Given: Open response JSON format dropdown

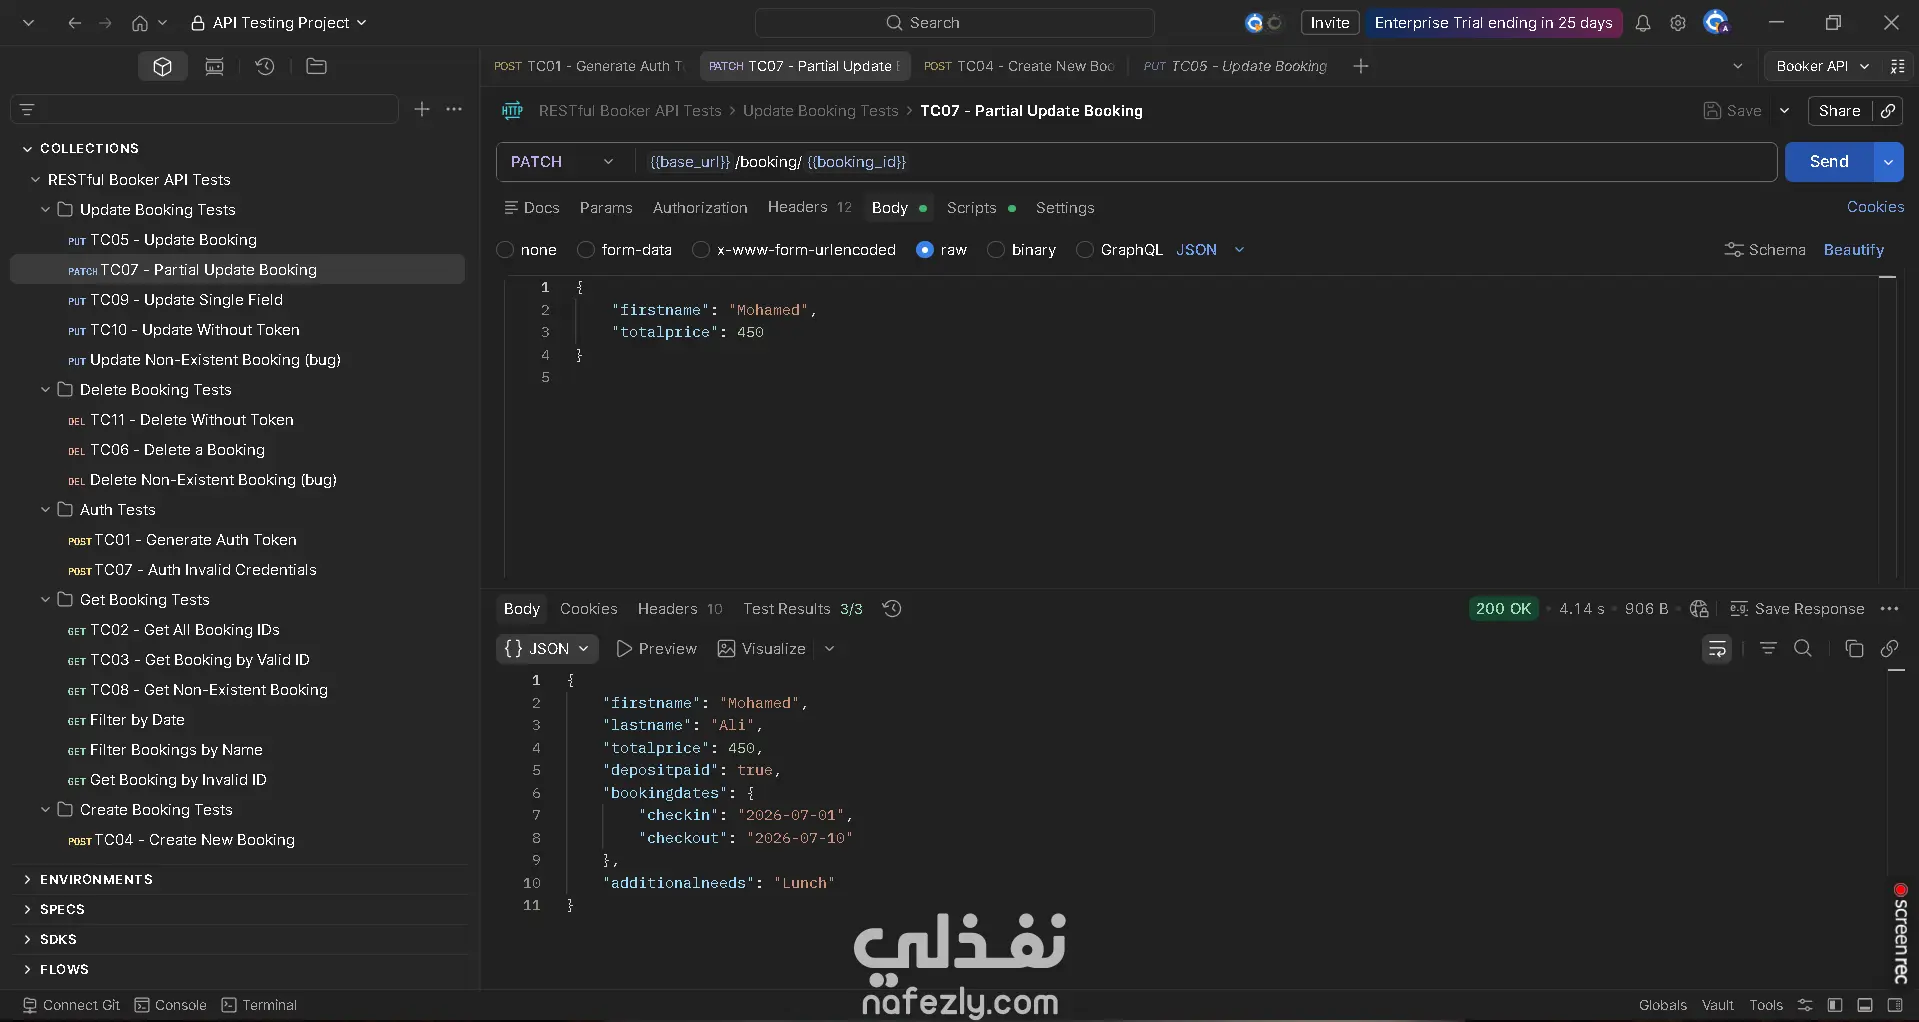Looking at the screenshot, I should click(x=547, y=649).
